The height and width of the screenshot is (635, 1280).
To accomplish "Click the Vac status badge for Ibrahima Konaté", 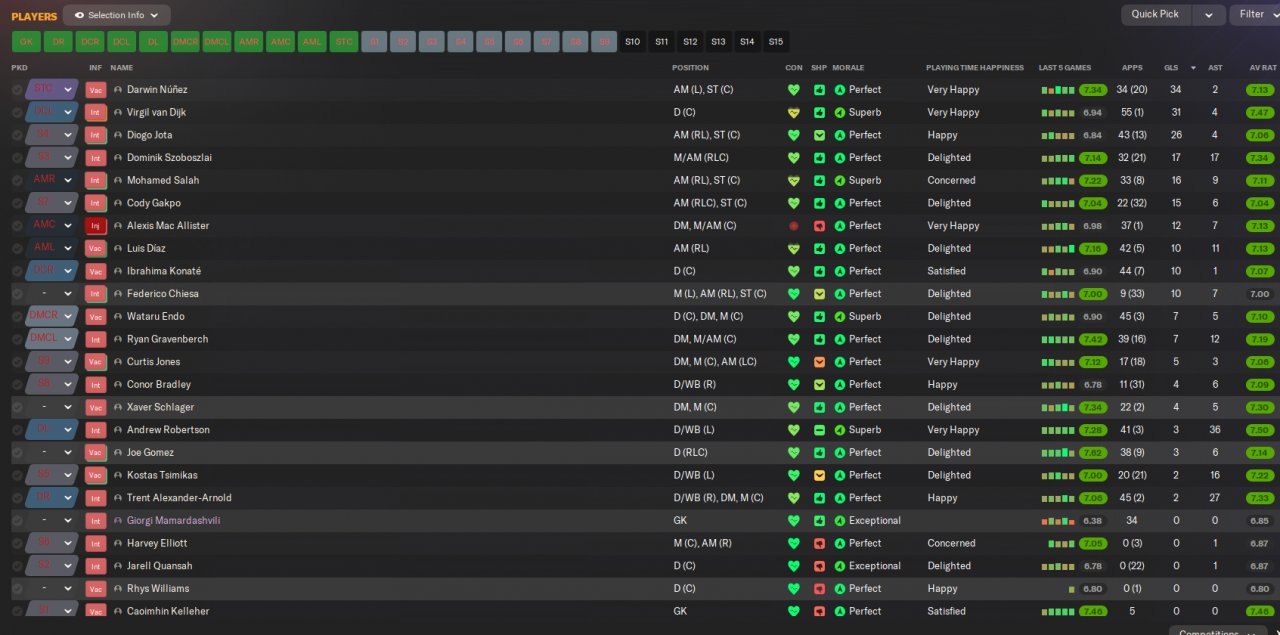I will [x=96, y=271].
